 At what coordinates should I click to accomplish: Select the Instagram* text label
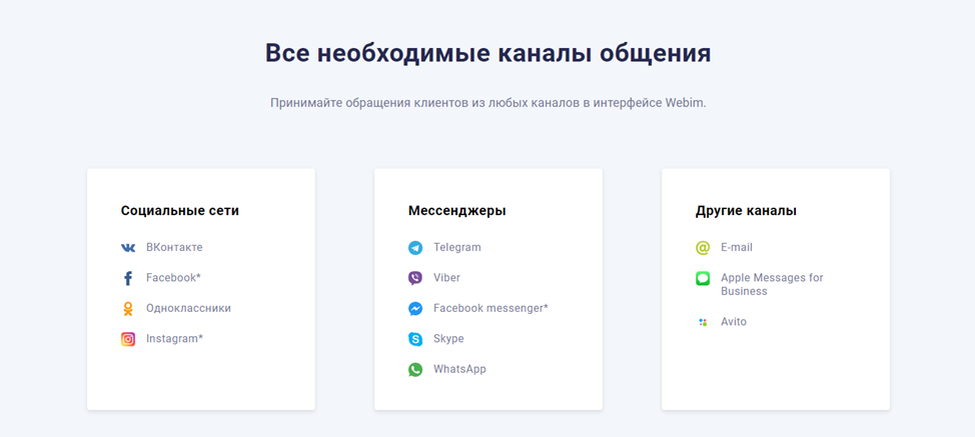pos(175,339)
